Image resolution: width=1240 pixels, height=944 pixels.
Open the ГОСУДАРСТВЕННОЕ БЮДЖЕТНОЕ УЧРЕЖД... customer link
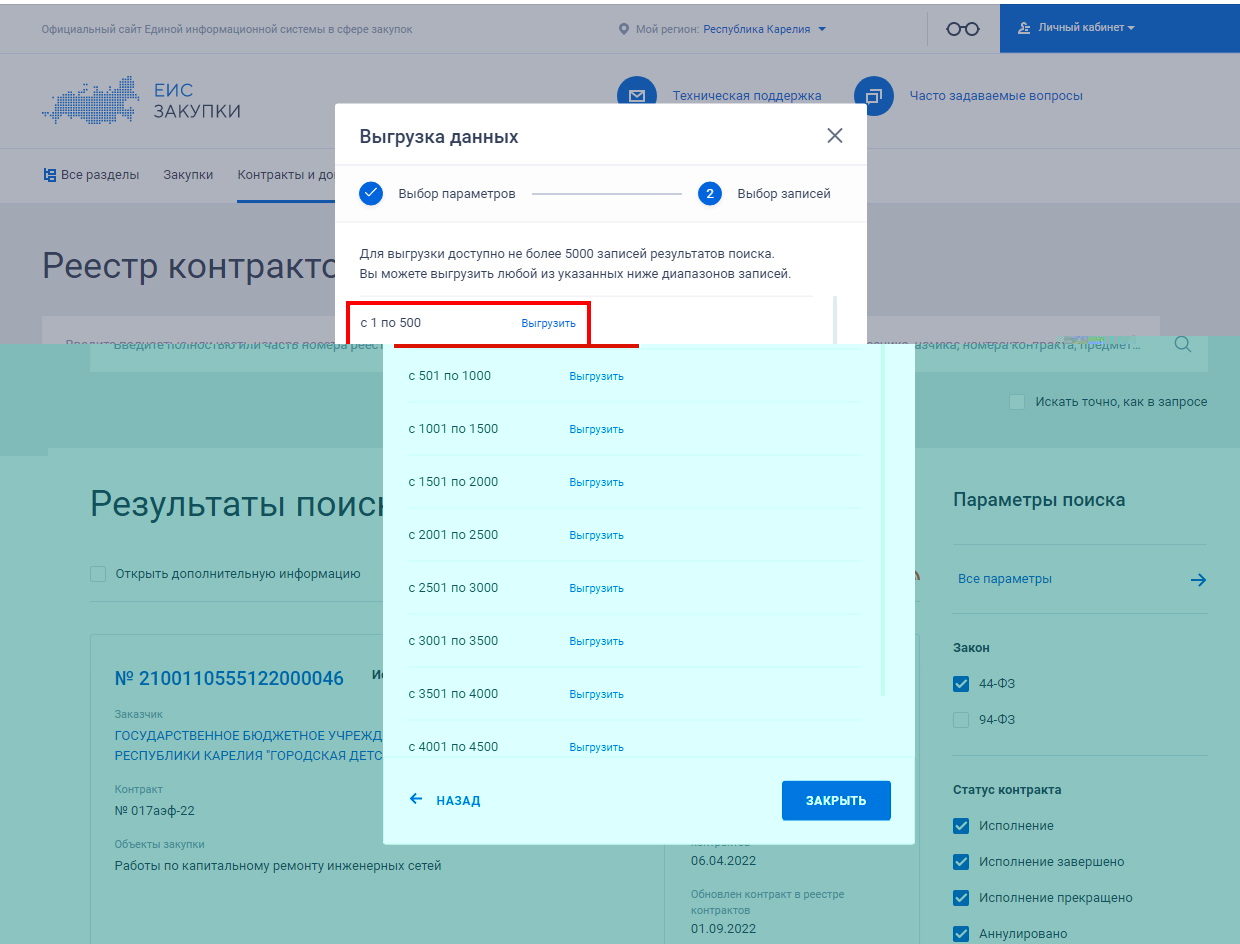[x=249, y=746]
